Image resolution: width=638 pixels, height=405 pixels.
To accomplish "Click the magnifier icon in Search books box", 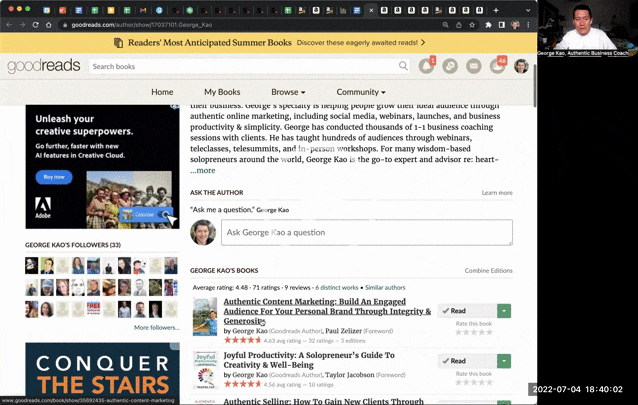I will coord(403,66).
